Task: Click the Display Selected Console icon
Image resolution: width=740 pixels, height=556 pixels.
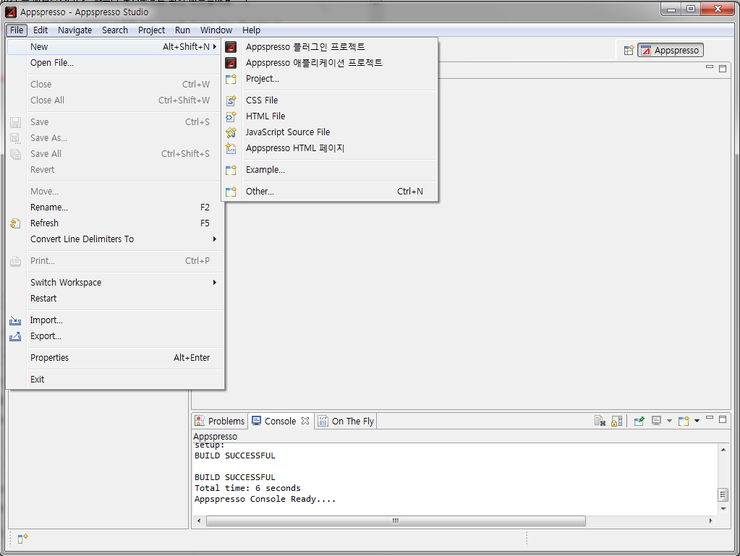Action: [657, 421]
